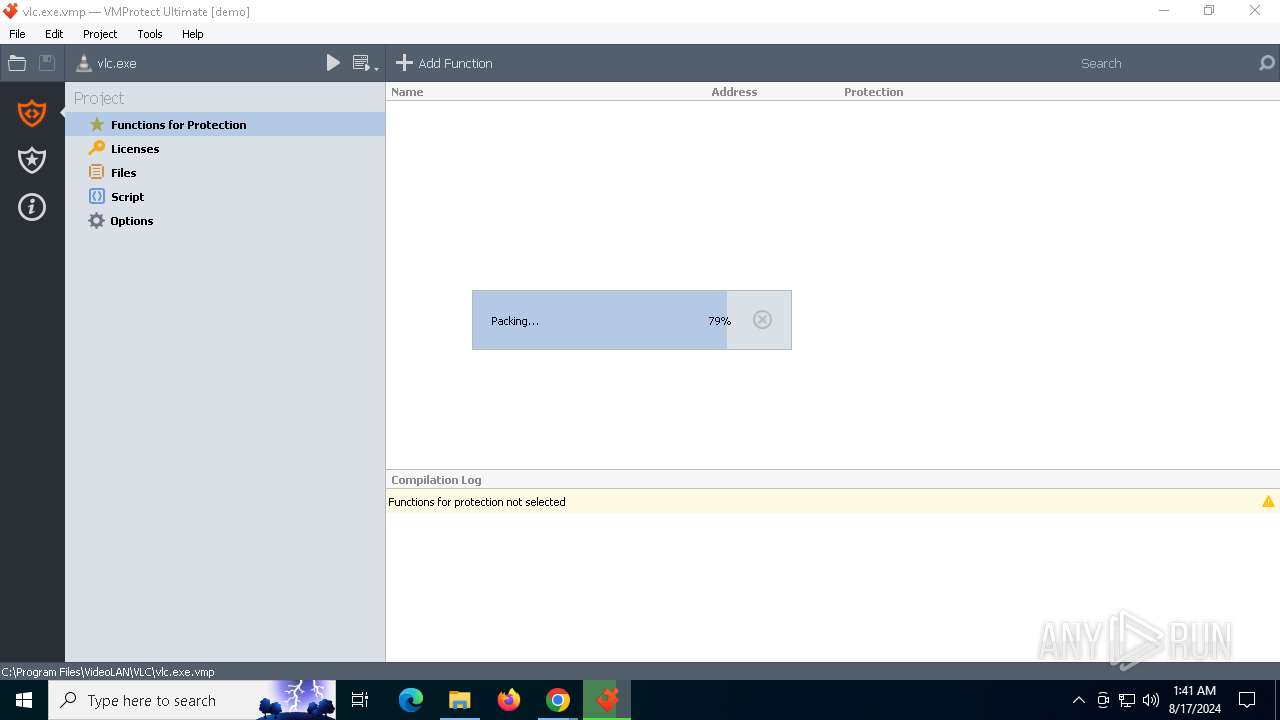The image size is (1280, 720).
Task: Open the Windows Start menu
Action: pos(24,700)
